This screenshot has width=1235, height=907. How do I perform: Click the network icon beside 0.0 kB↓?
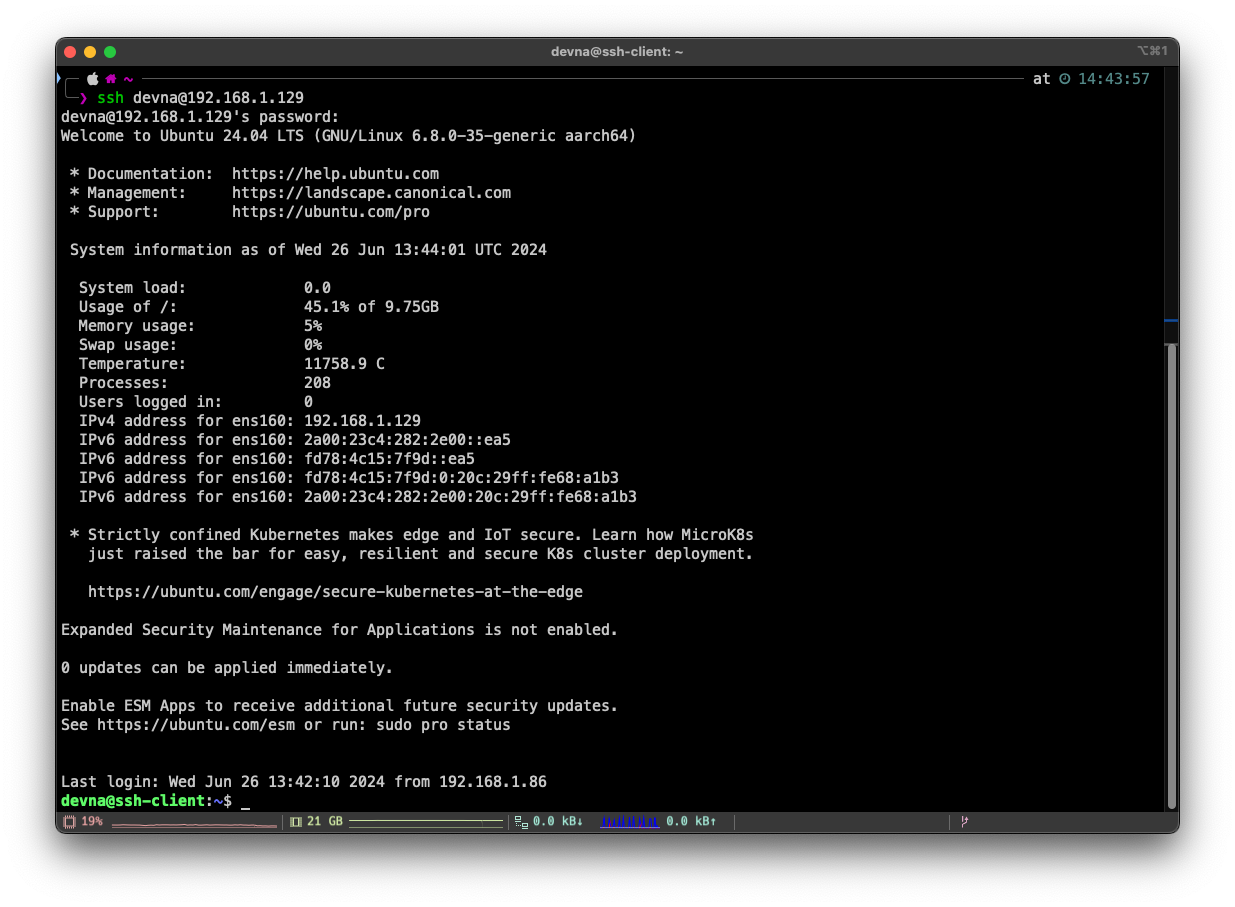pyautogui.click(x=521, y=821)
